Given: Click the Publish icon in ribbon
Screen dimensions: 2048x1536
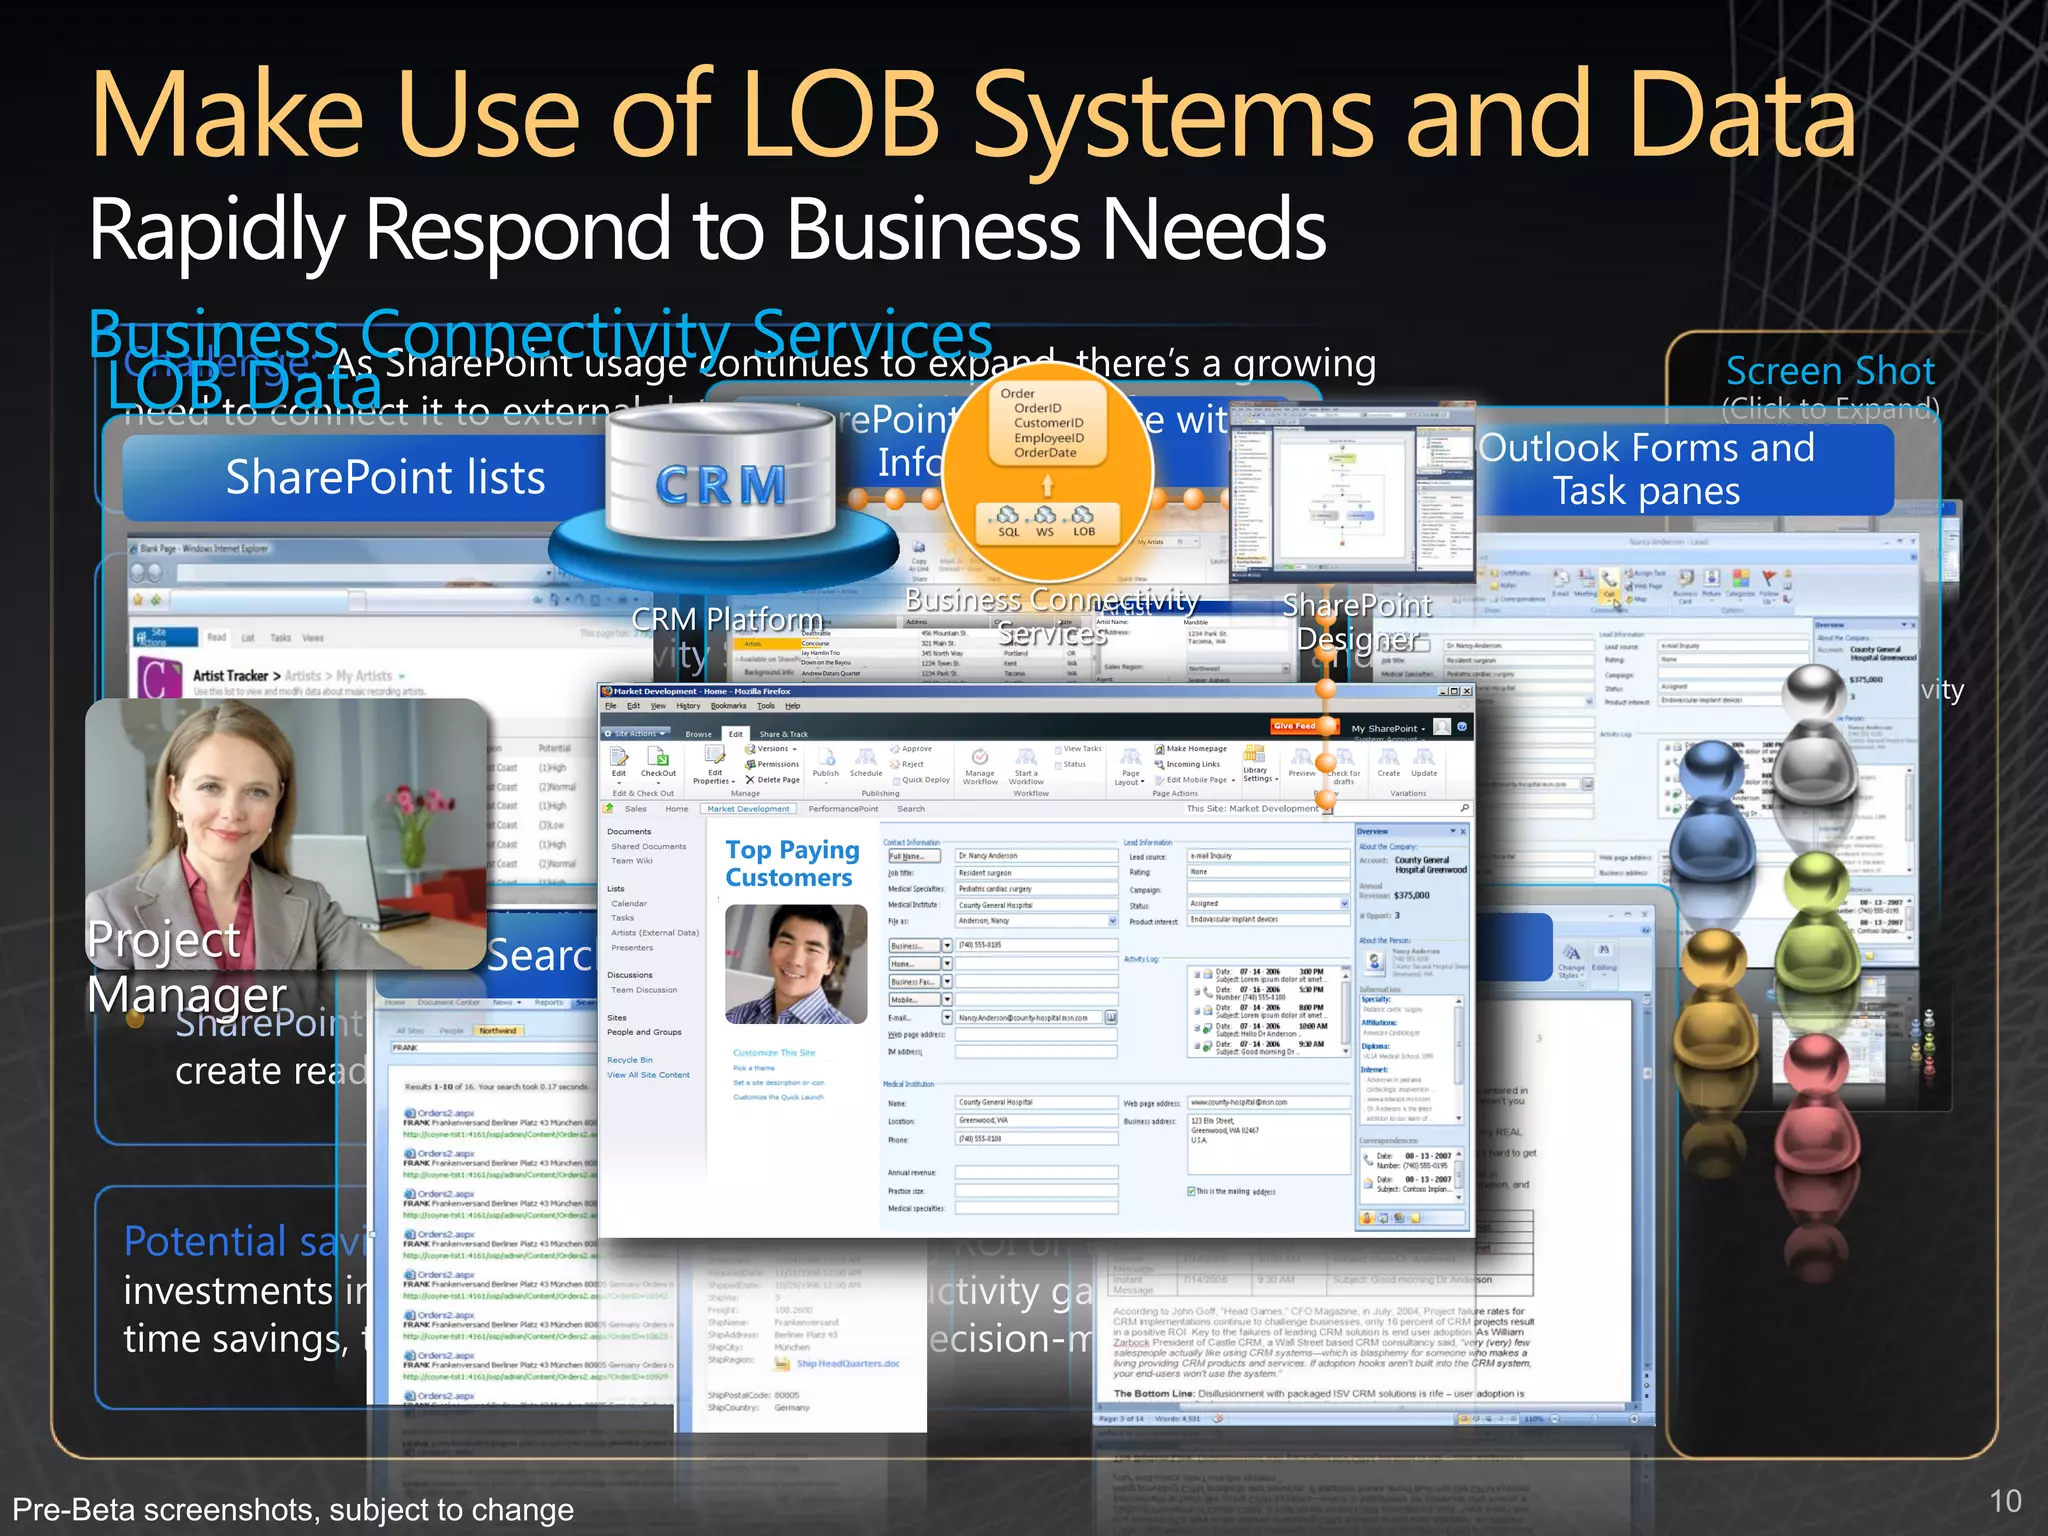Looking at the screenshot, I should [x=826, y=757].
